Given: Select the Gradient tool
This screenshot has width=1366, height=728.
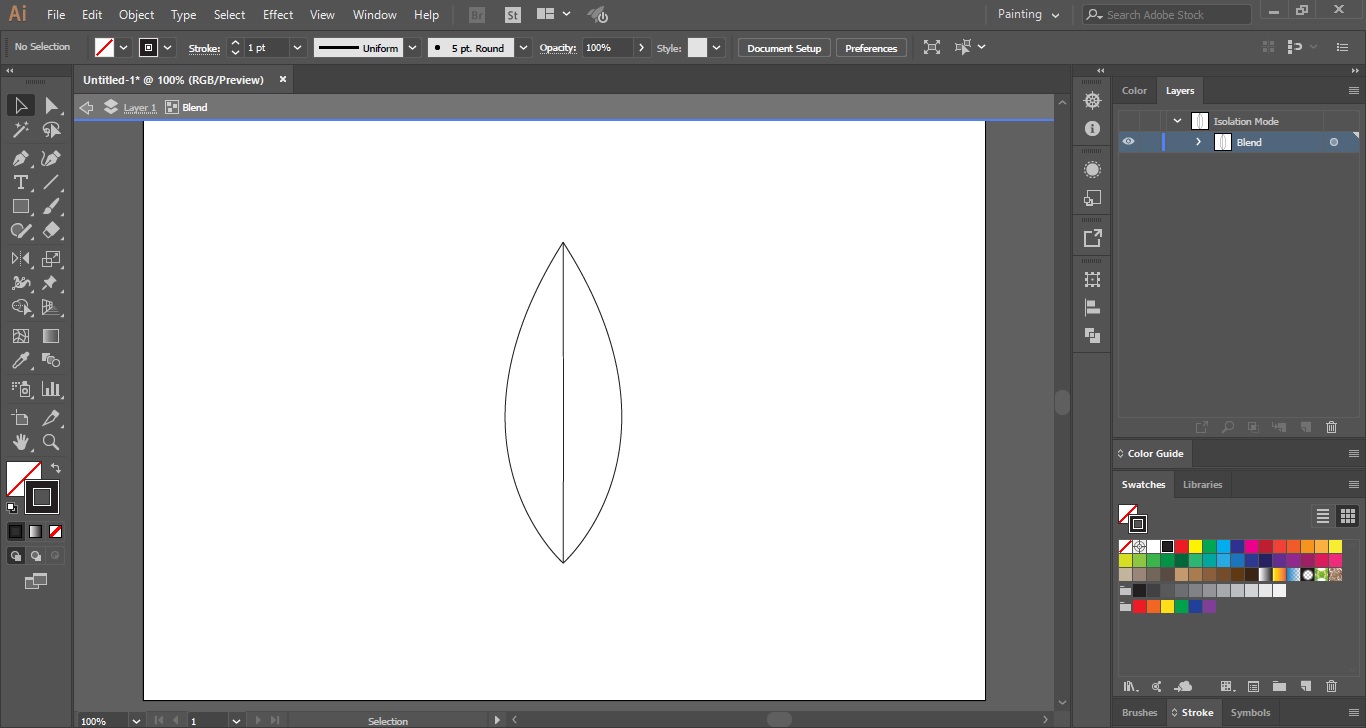Looking at the screenshot, I should 51,336.
